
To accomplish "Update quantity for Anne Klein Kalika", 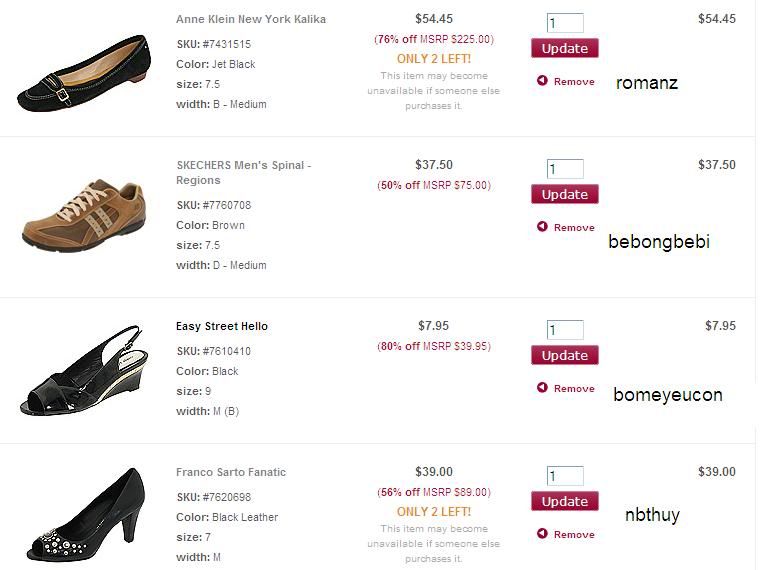I will point(564,48).
